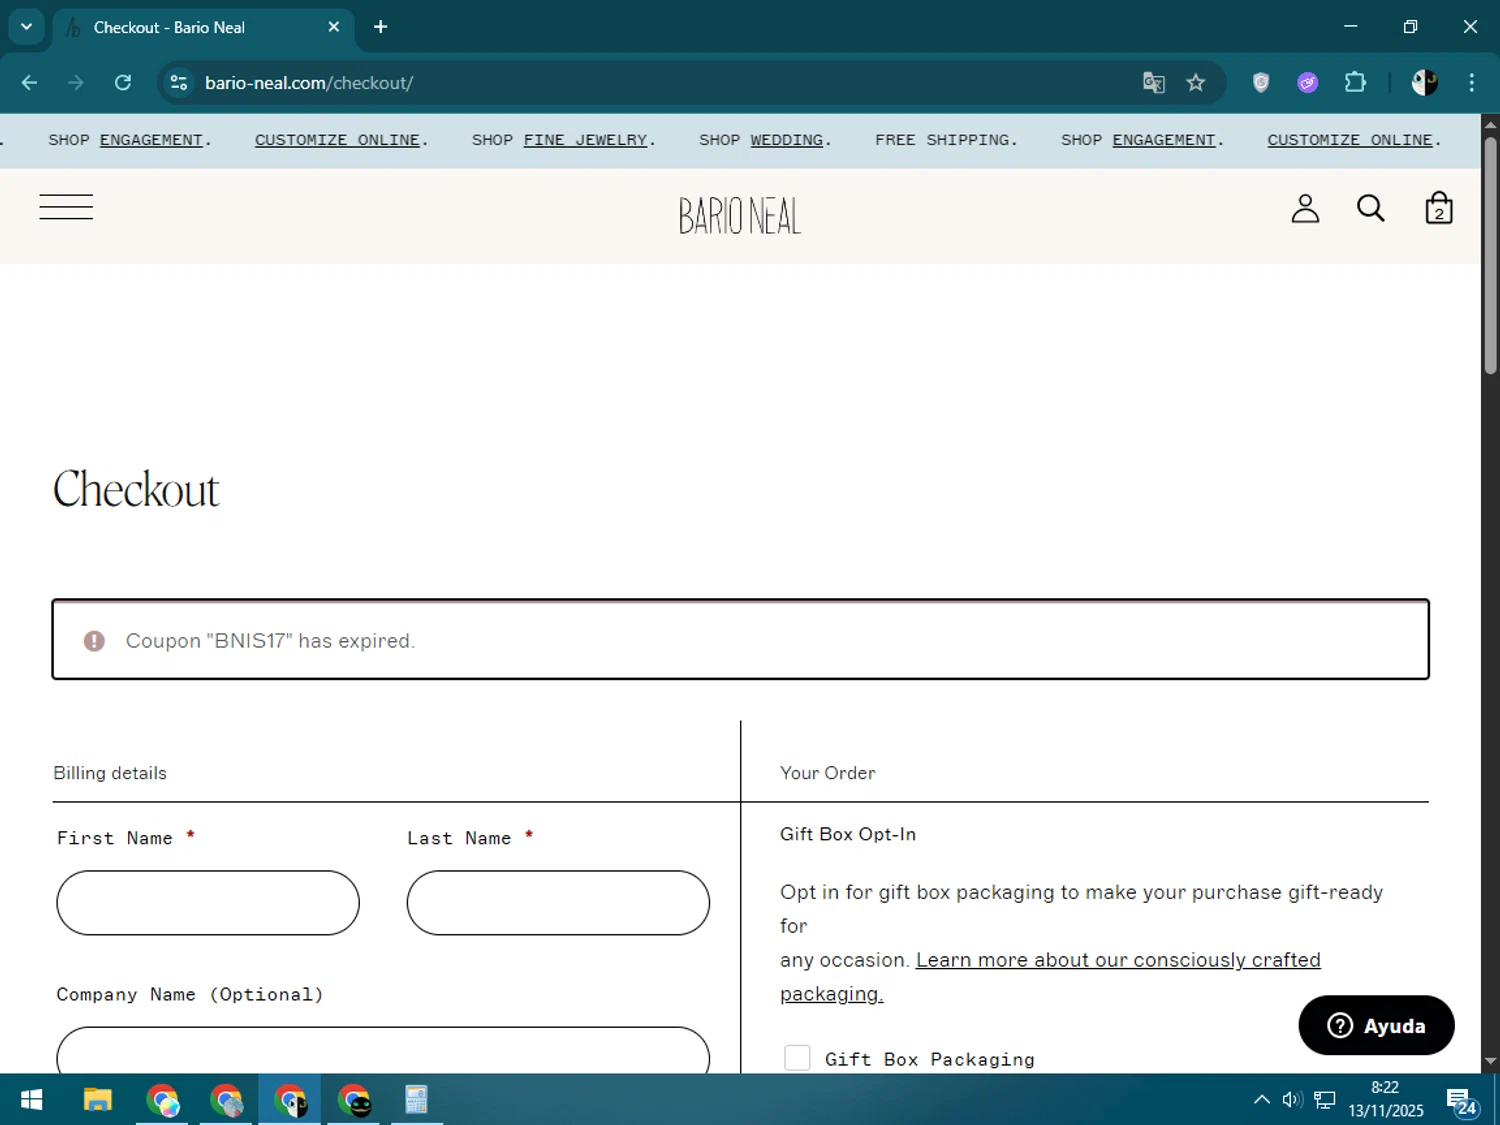Open the translate page icon
Screen dimensions: 1500x1125
coord(1154,83)
